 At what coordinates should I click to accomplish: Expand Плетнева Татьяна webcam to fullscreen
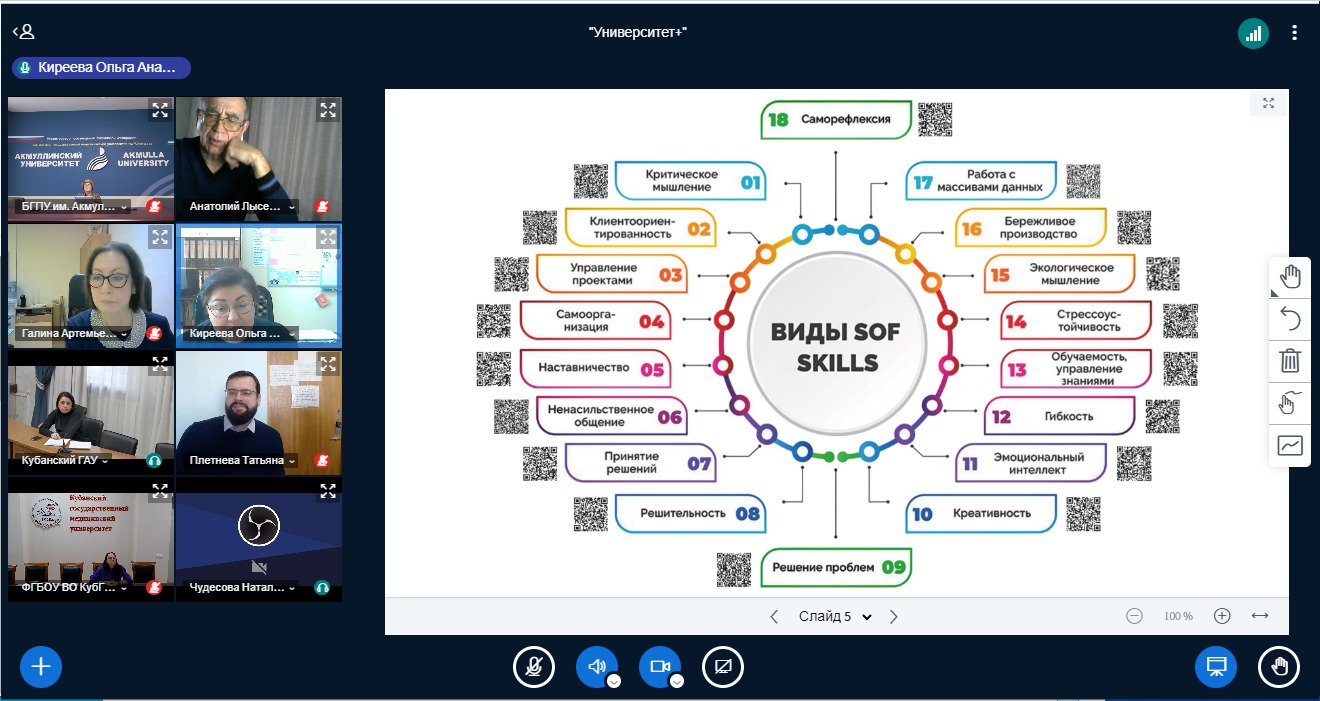[328, 364]
